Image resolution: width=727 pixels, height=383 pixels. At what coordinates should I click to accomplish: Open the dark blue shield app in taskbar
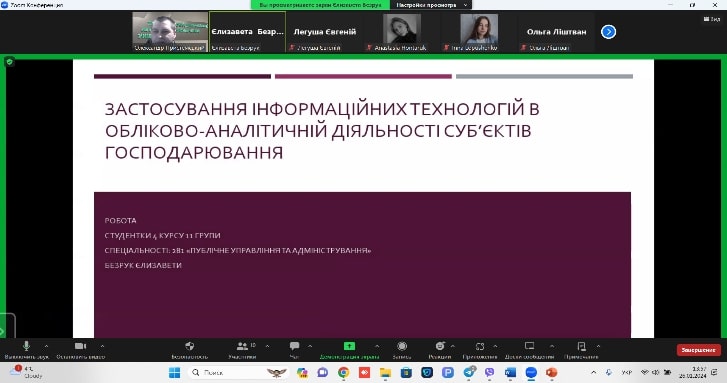[427, 372]
